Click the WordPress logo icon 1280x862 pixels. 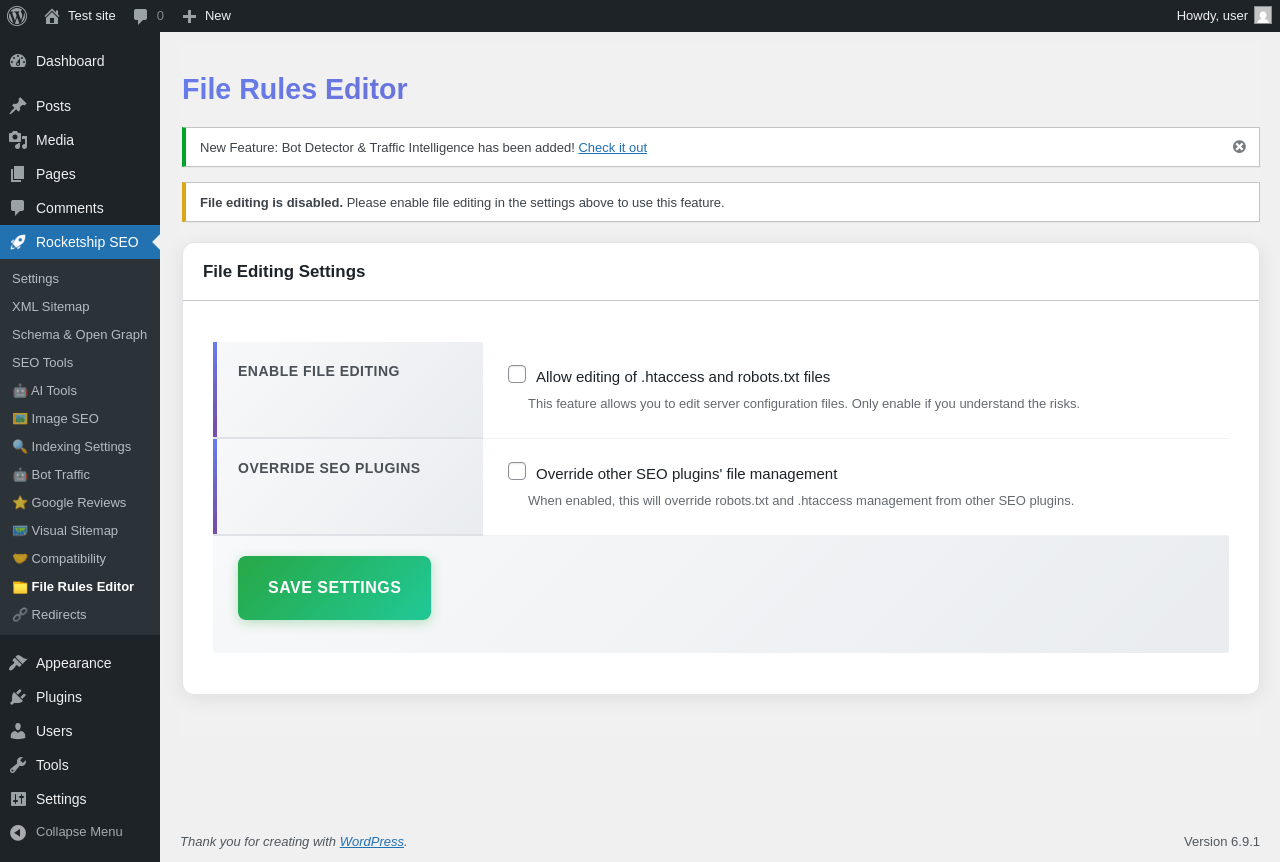17,16
